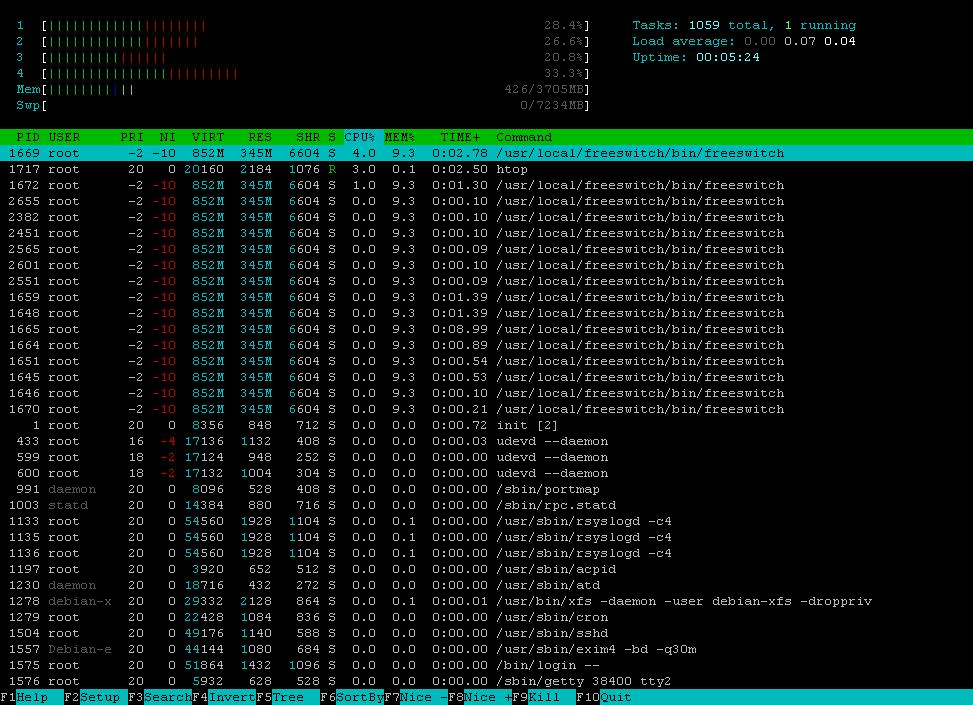Select the /usr/sbin/acpid process row
This screenshot has height=705, width=973.
(486, 570)
